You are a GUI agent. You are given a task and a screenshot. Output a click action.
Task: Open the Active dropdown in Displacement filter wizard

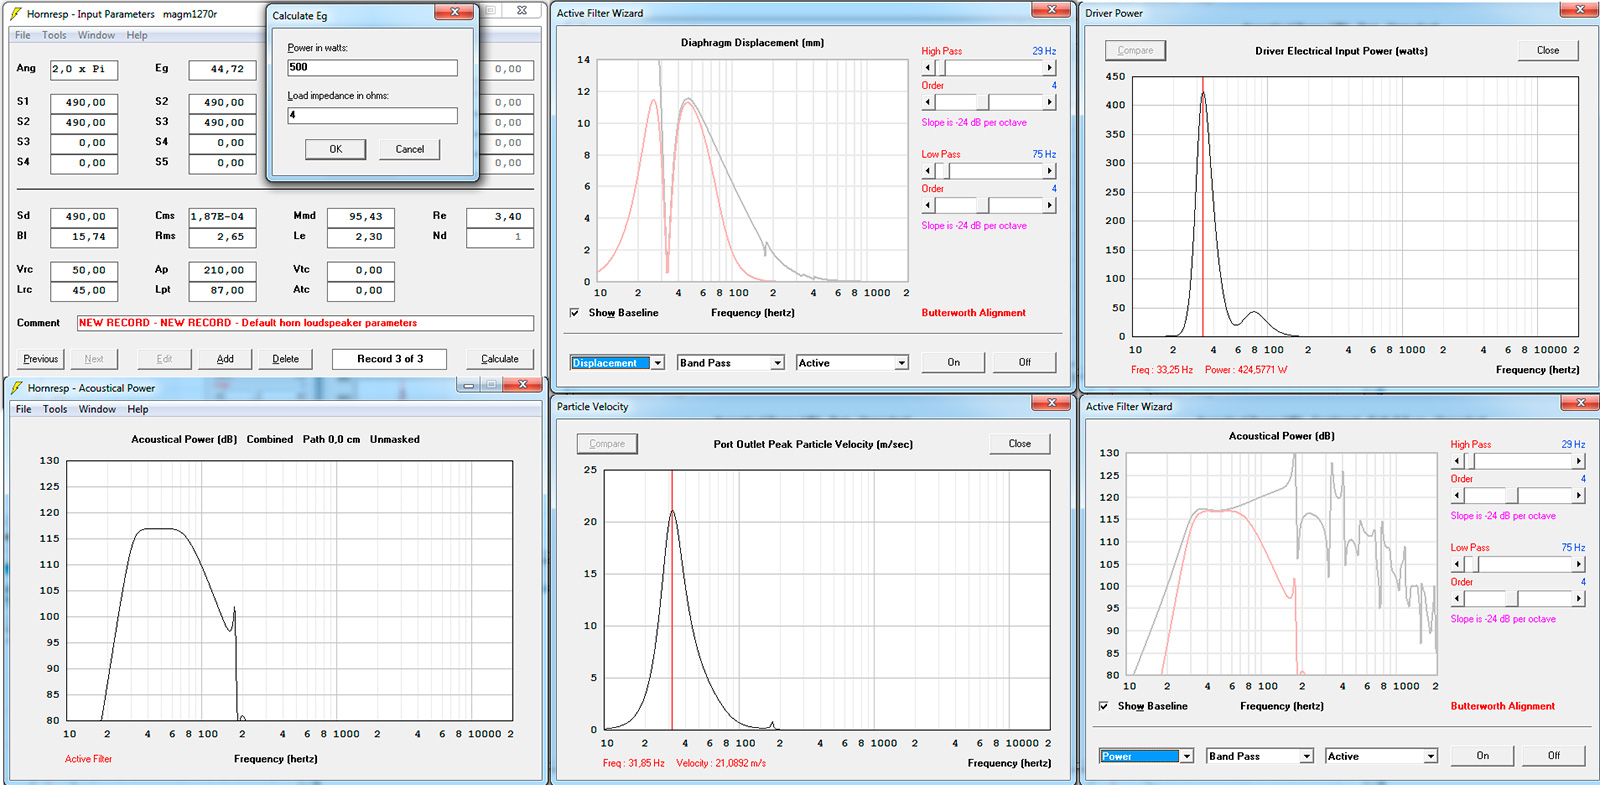pyautogui.click(x=901, y=363)
